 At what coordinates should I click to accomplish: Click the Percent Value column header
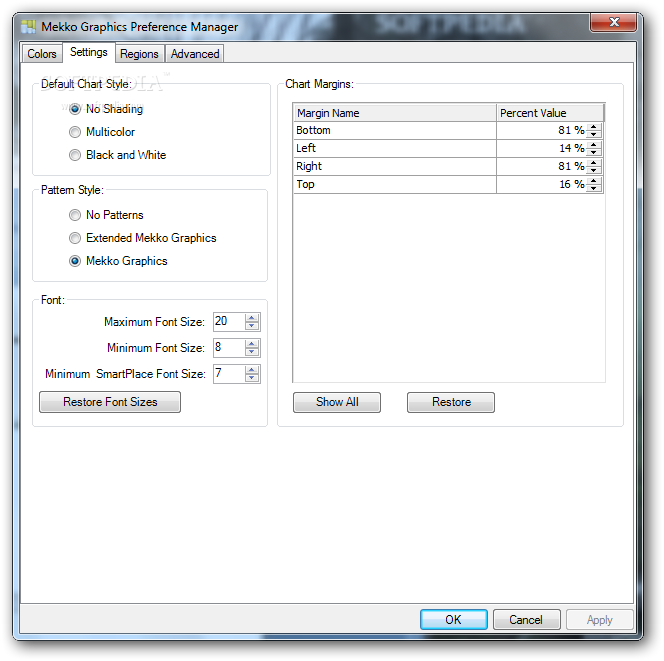[x=550, y=113]
